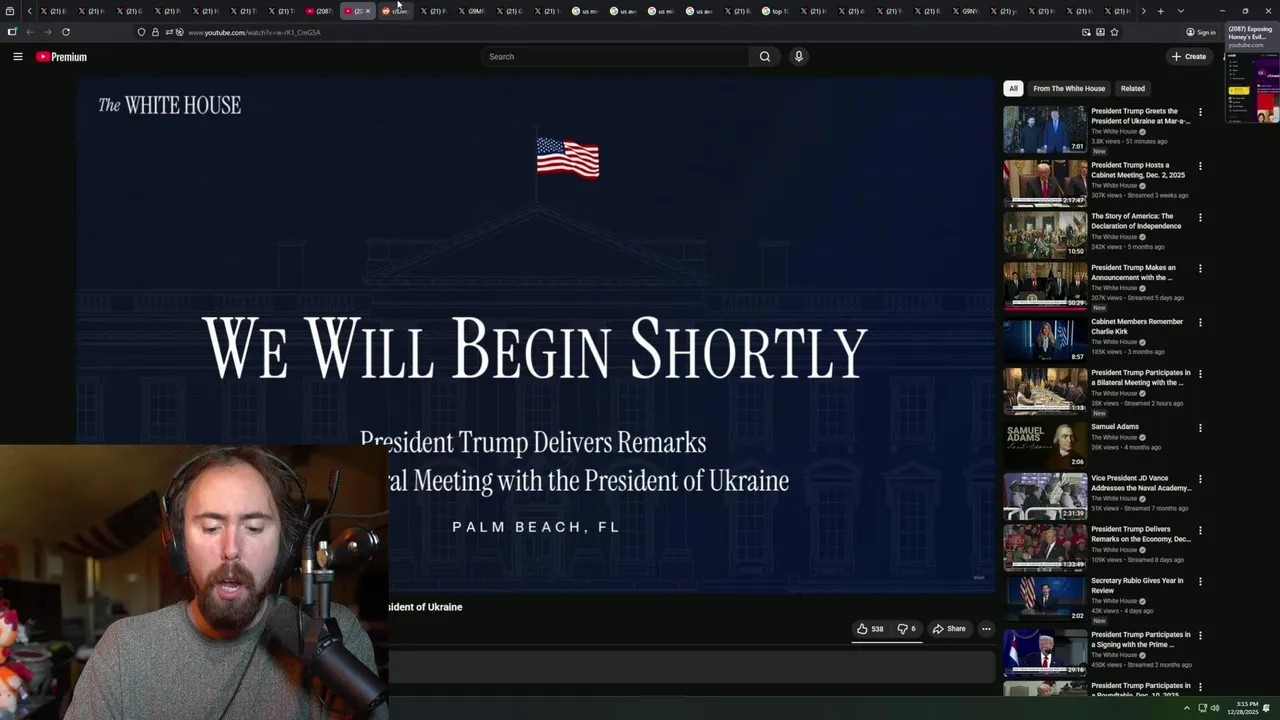Open more actions ellipsis under video
This screenshot has height=720, width=1280.
click(986, 629)
